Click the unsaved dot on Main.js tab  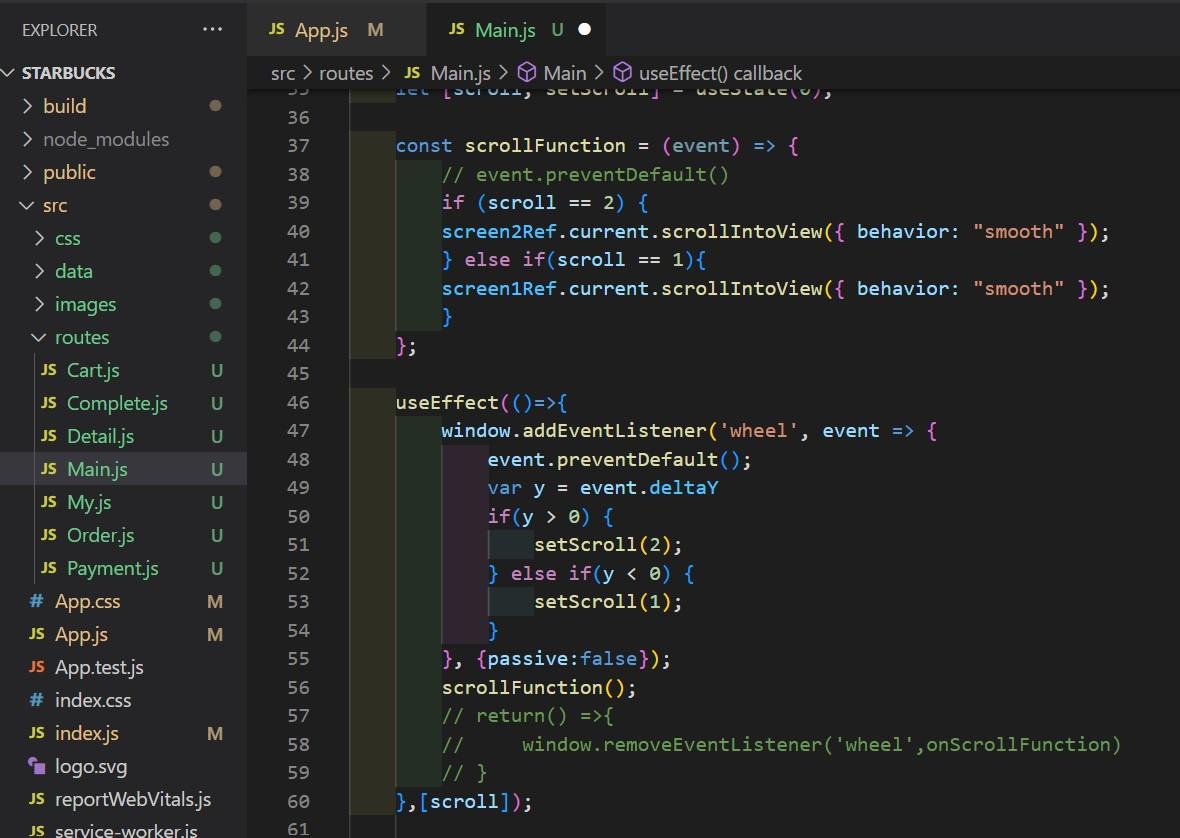(x=584, y=29)
